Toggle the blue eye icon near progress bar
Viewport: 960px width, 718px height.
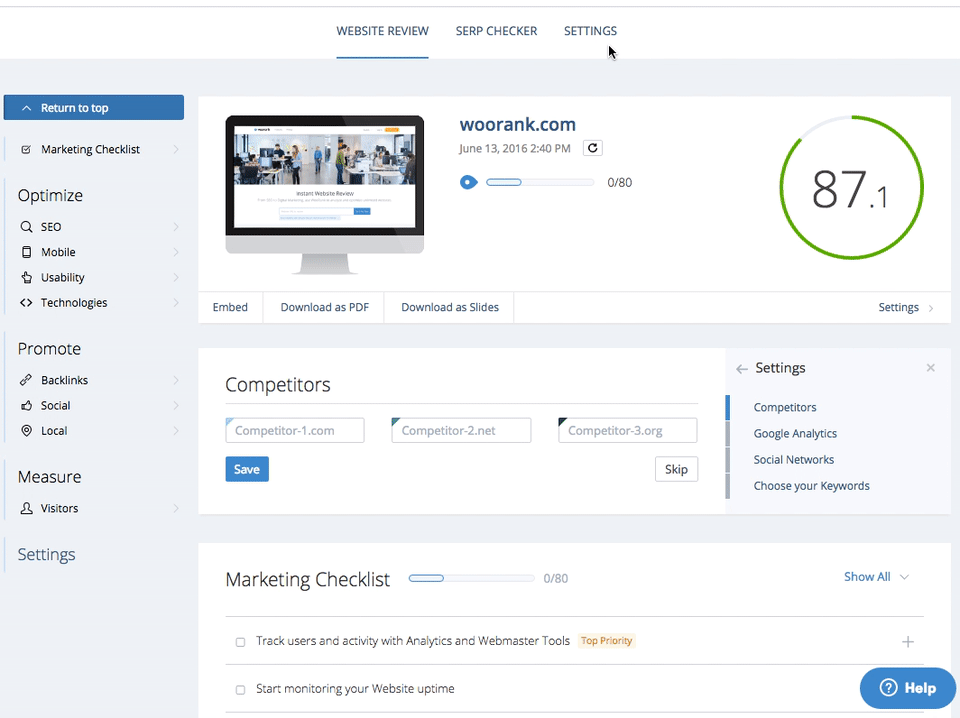click(x=468, y=182)
